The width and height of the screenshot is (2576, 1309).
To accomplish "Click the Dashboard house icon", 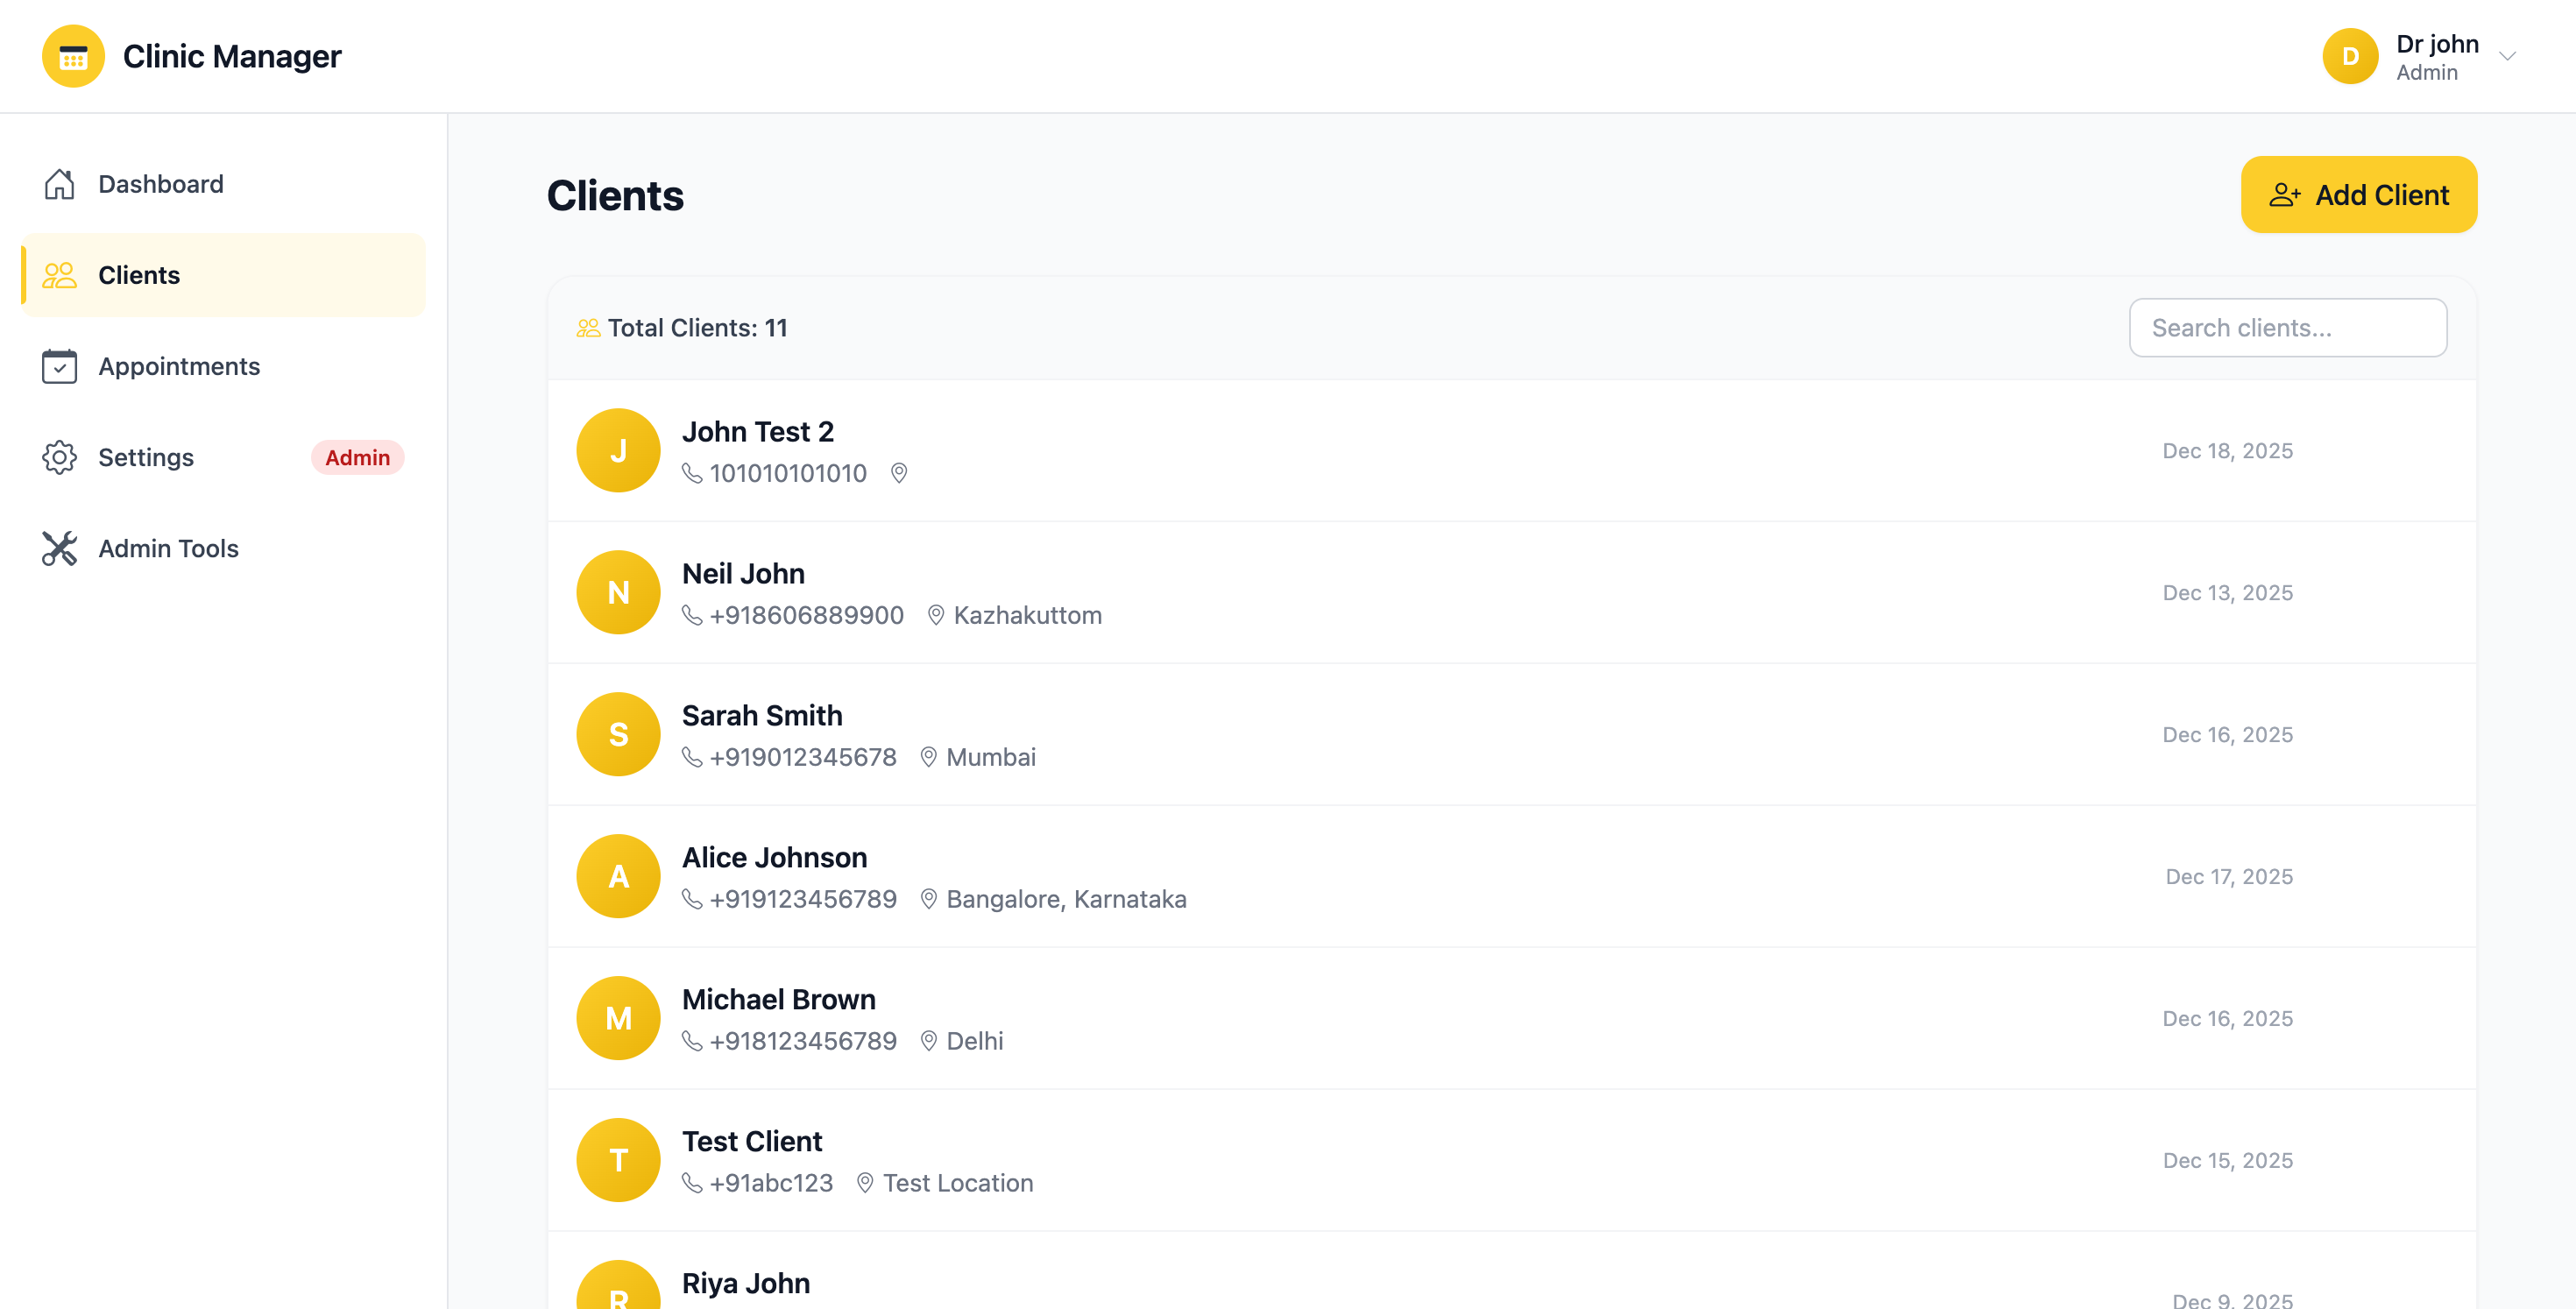I will point(59,184).
